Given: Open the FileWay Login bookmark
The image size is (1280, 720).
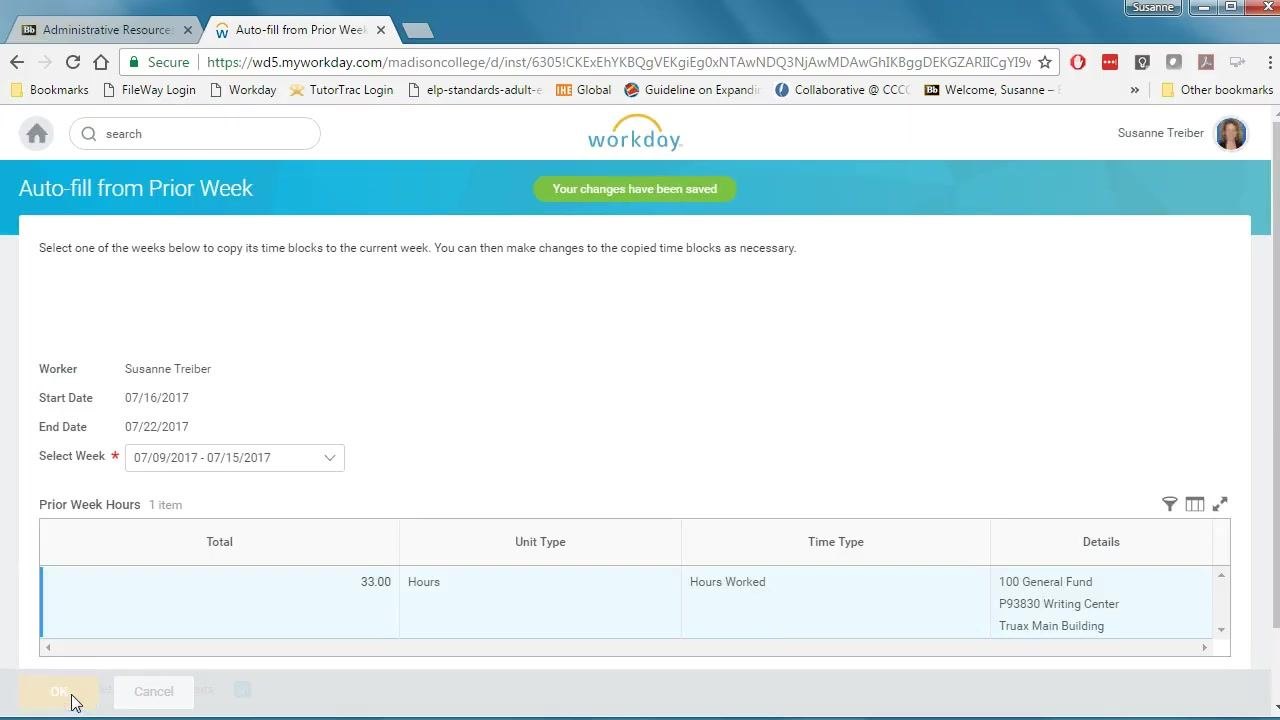Looking at the screenshot, I should pos(149,90).
